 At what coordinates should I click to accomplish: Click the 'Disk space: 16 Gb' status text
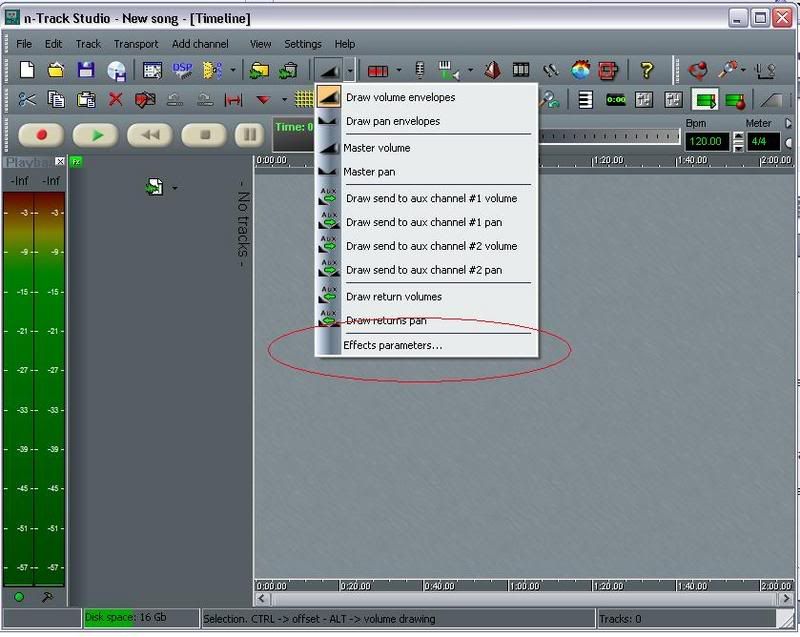[x=126, y=618]
